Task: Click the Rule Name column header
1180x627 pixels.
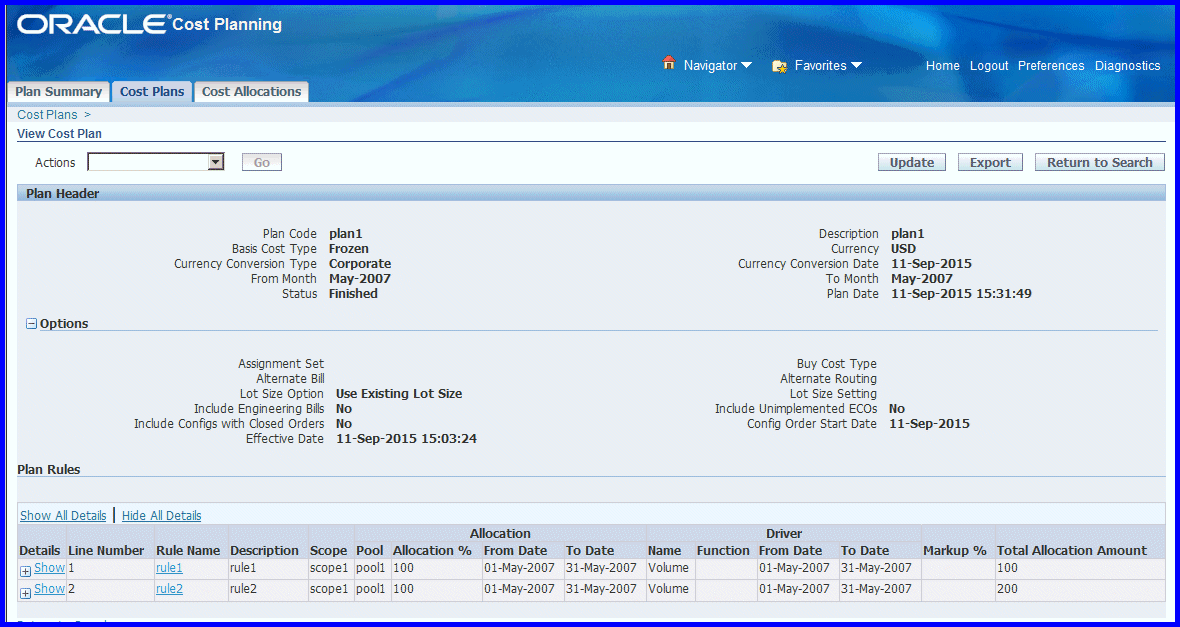Action: coord(188,550)
